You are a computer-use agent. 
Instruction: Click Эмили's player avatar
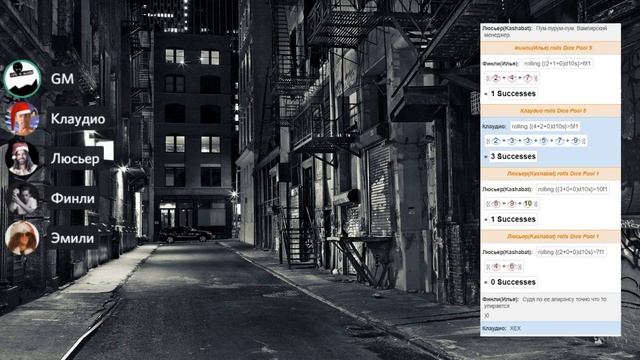click(22, 238)
